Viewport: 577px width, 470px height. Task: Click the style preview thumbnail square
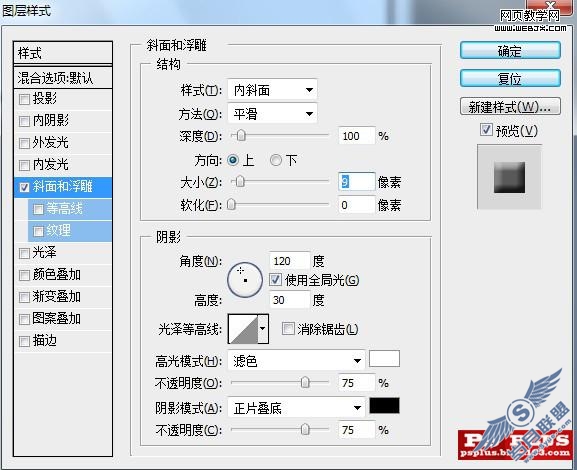(x=509, y=177)
